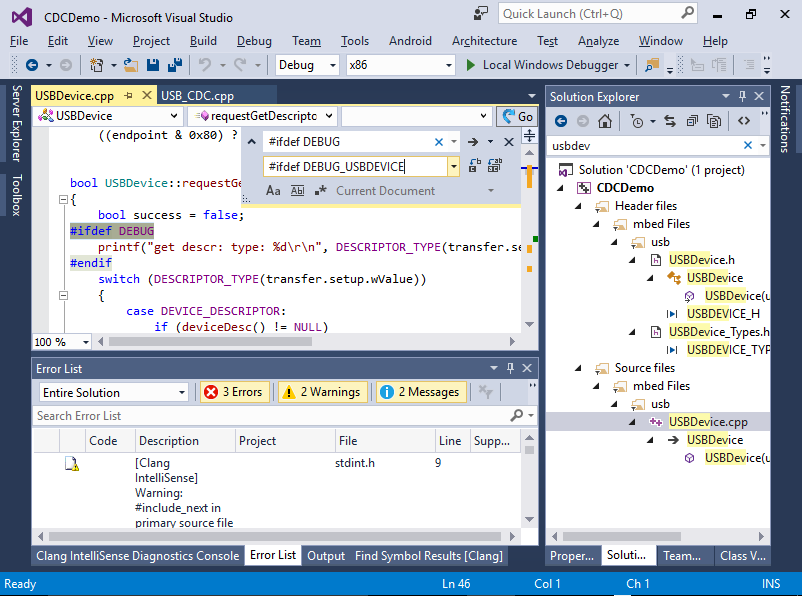Open Find Symbol Results [Clang] tab
The width and height of the screenshot is (802, 596).
(x=429, y=556)
